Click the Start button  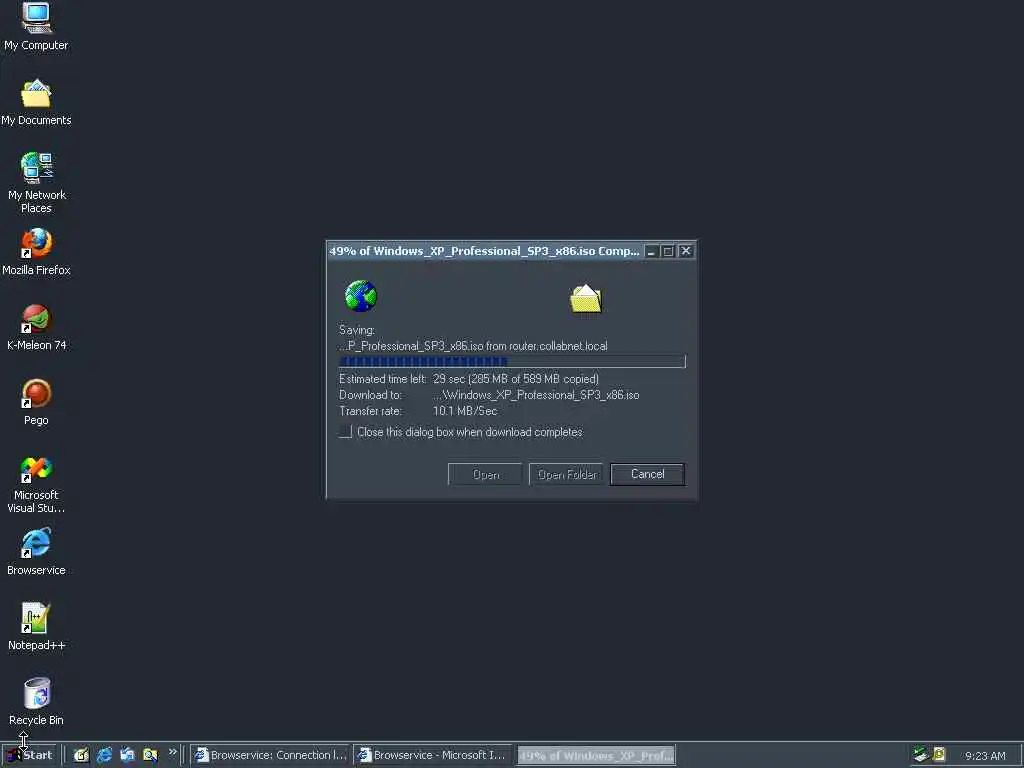pos(29,755)
